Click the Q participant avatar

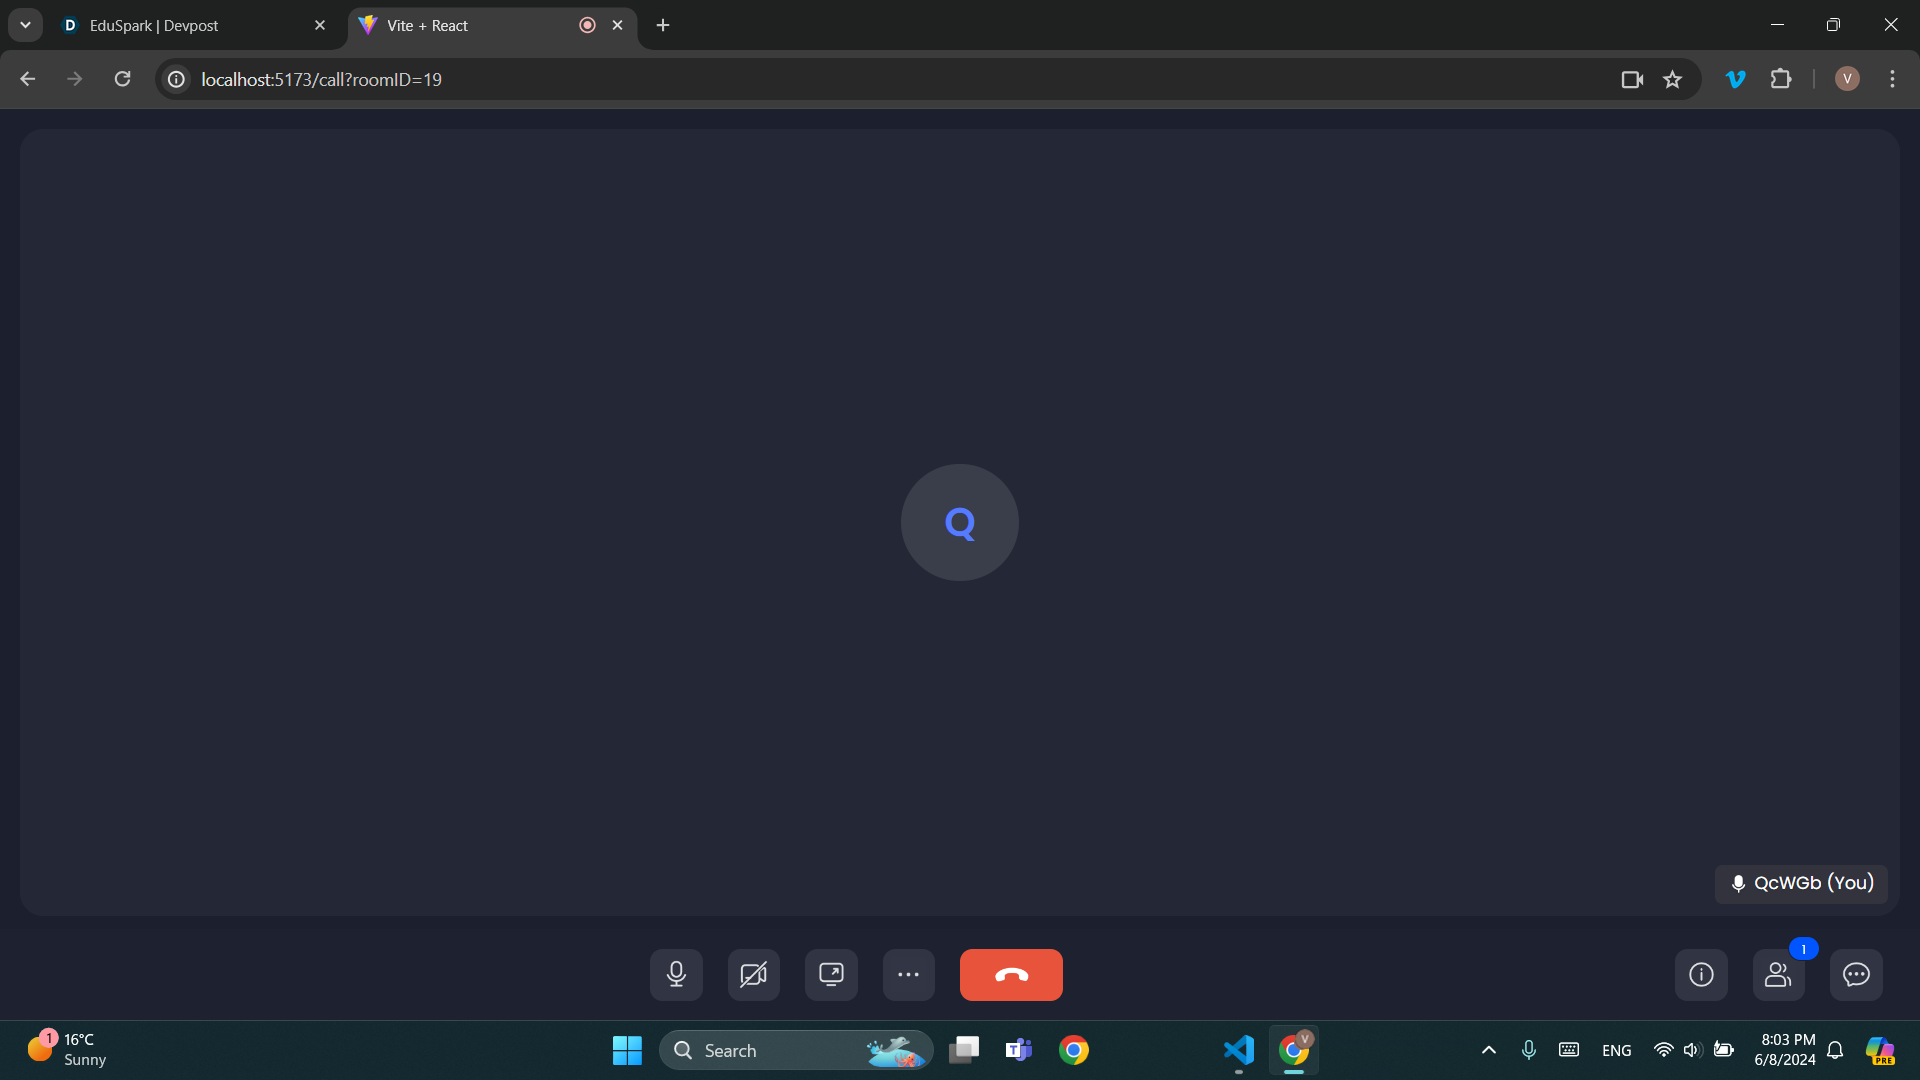coord(959,522)
